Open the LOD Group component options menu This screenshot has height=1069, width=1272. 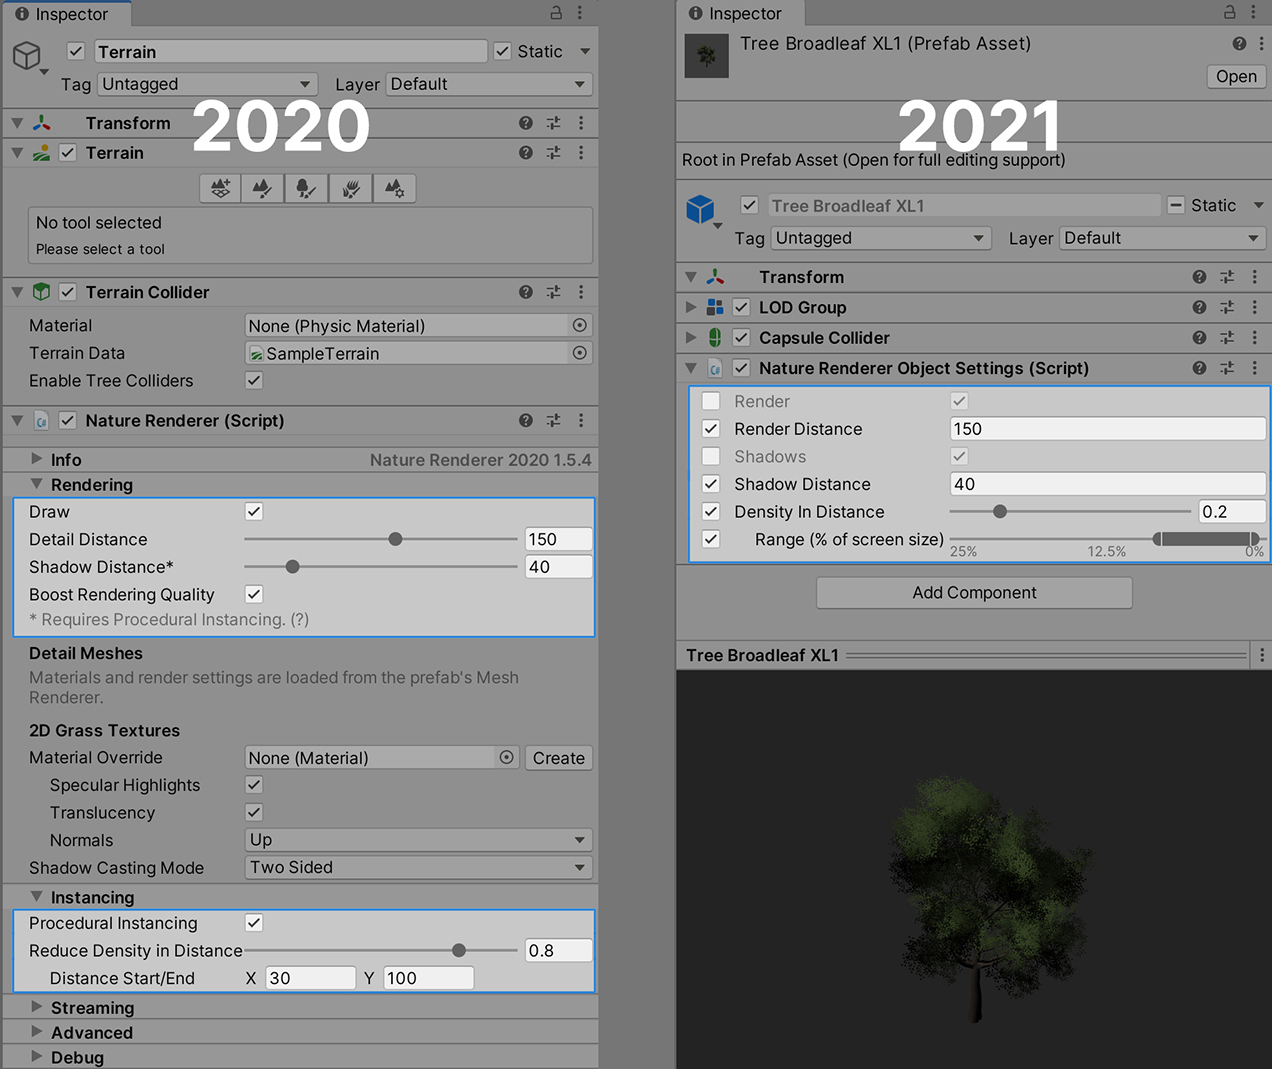tap(1255, 307)
